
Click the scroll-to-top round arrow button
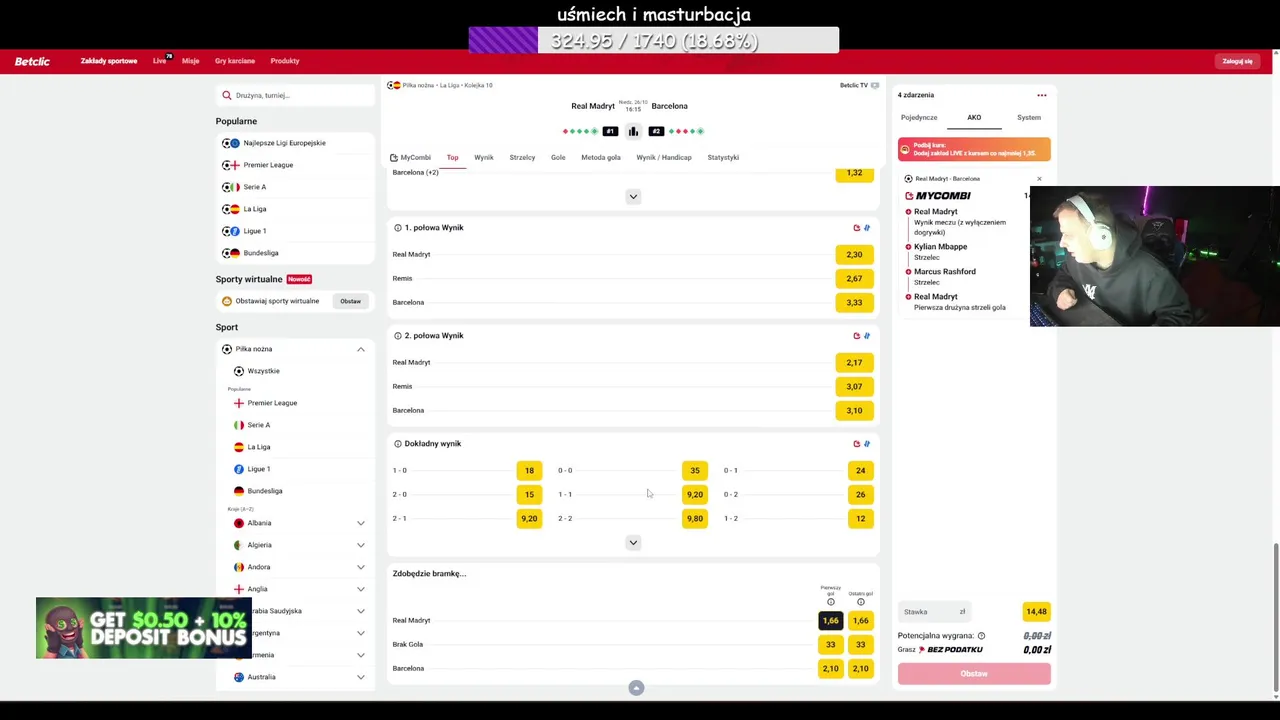pyautogui.click(x=636, y=688)
